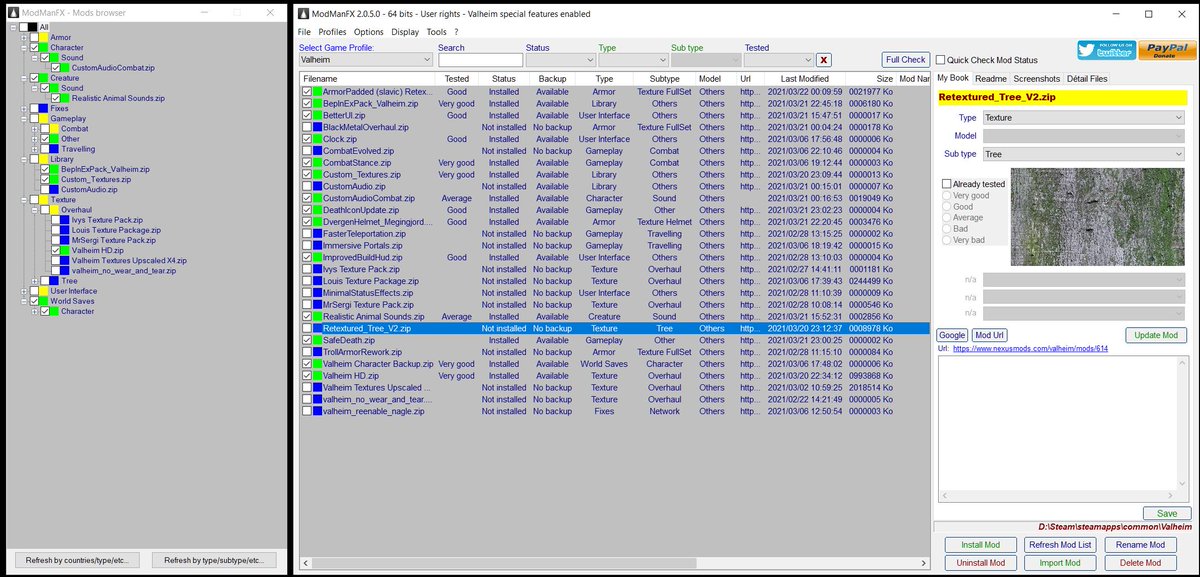Open the Display menu
Screen dimensions: 1200x577
point(405,32)
